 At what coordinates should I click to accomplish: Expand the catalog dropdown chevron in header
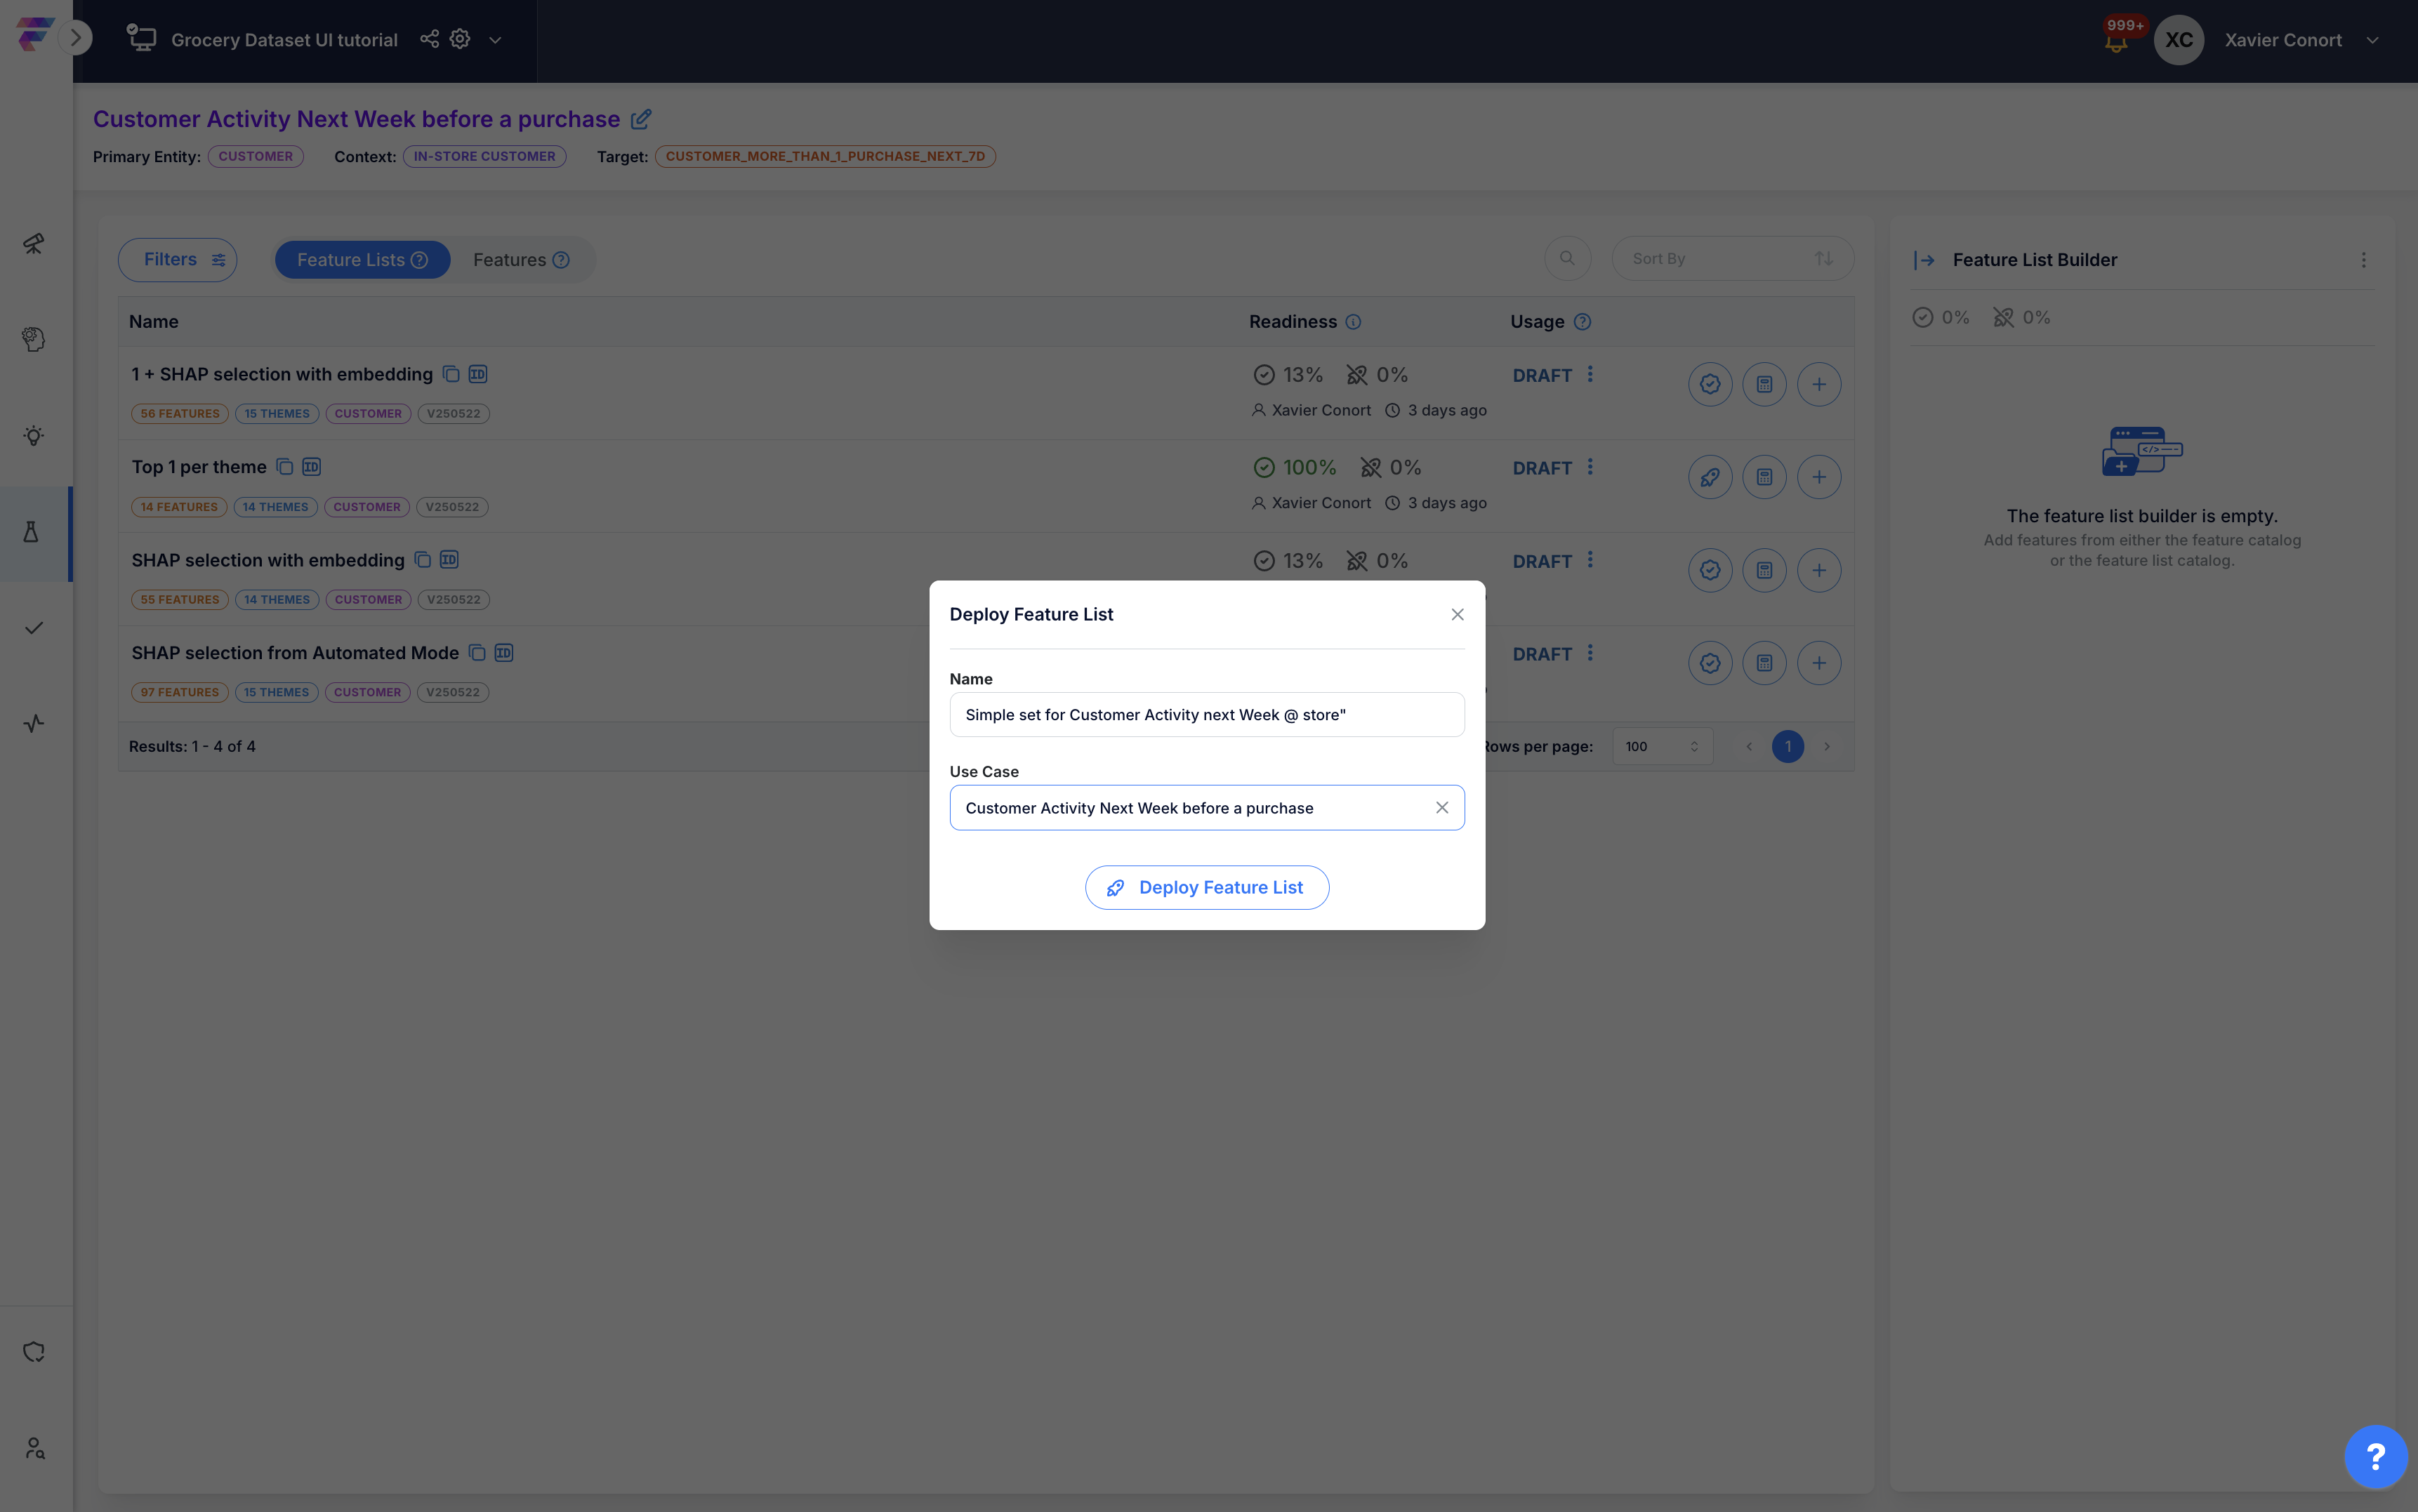pos(495,40)
